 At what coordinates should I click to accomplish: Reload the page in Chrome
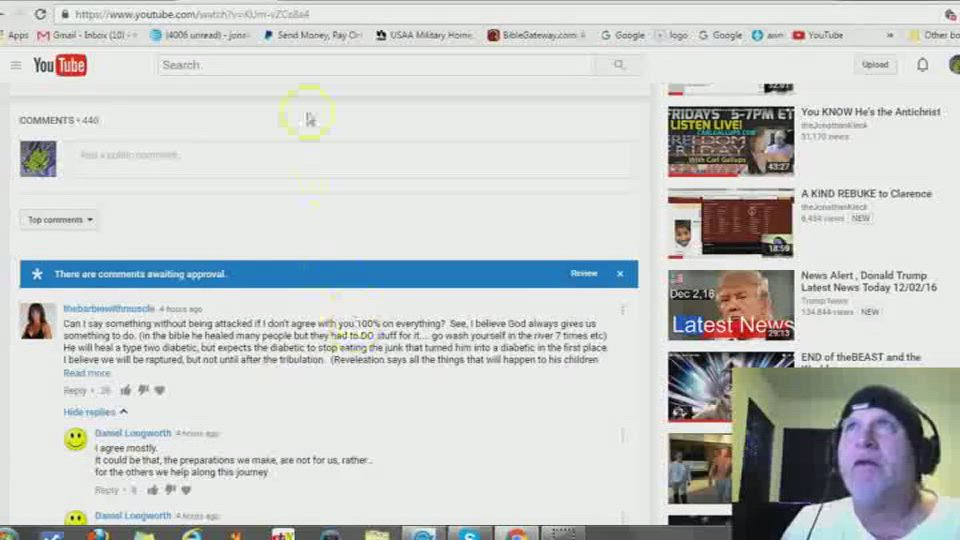click(x=40, y=14)
